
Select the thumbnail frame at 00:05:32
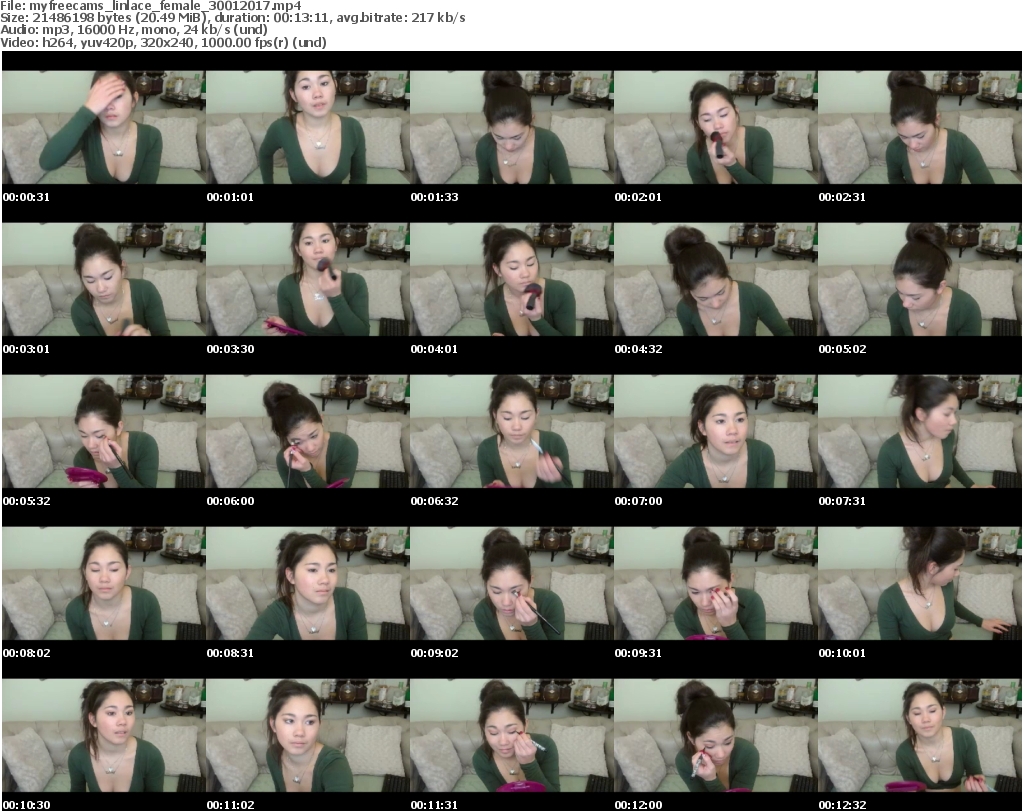coord(104,432)
